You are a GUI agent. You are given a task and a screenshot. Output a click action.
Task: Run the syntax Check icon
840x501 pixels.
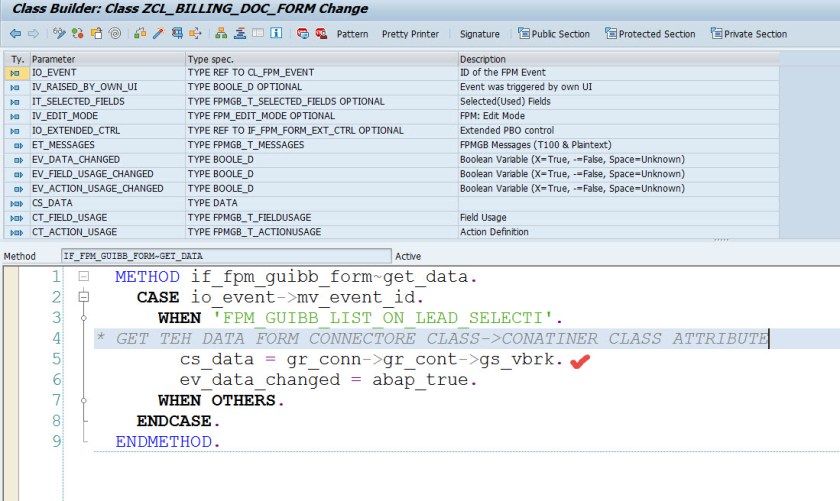click(x=140, y=34)
